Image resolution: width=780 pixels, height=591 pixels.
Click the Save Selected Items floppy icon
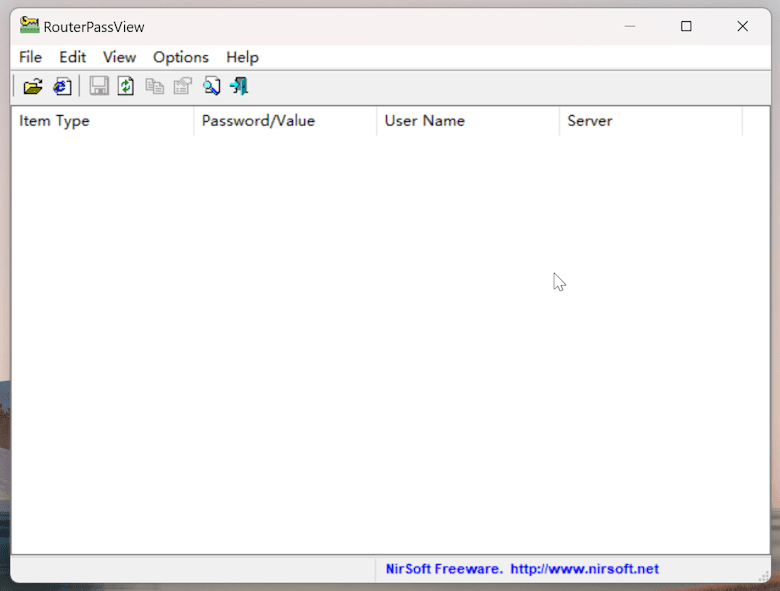tap(99, 86)
